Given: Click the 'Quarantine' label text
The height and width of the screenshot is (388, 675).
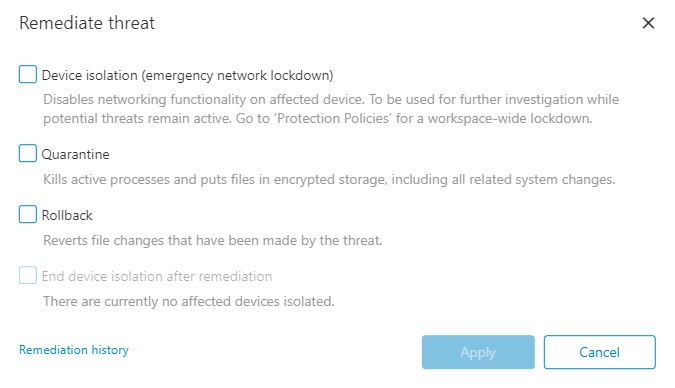Looking at the screenshot, I should pyautogui.click(x=75, y=154).
